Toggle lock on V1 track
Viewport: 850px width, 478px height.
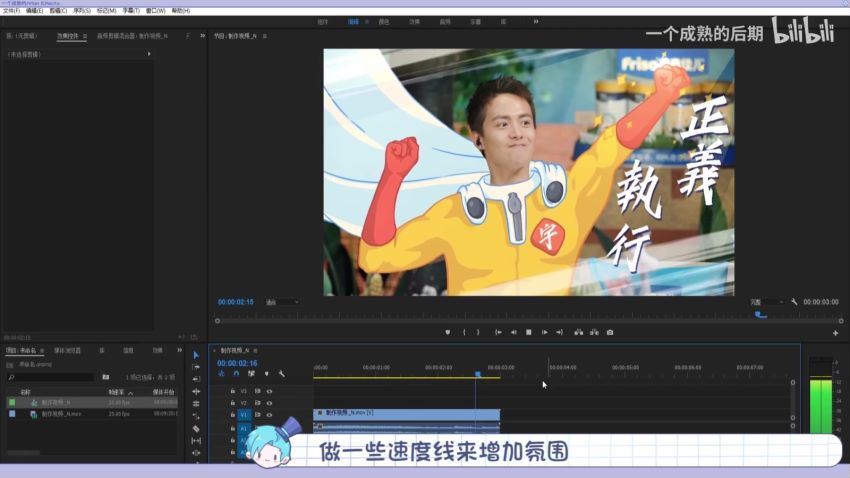(x=233, y=415)
